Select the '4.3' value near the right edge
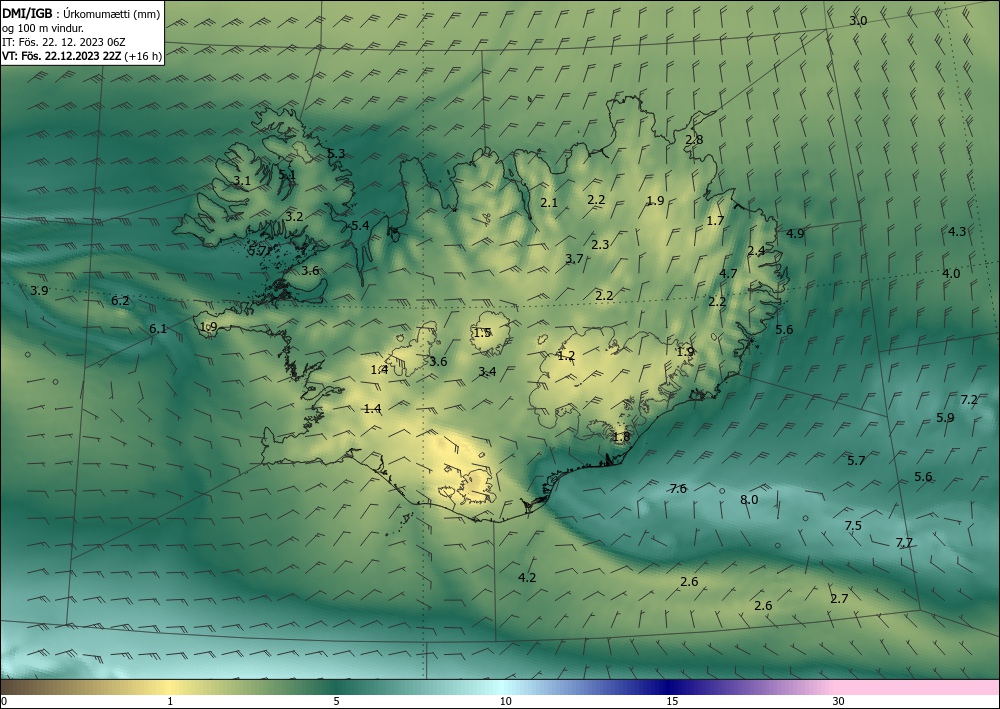The image size is (1000, 709). (957, 231)
